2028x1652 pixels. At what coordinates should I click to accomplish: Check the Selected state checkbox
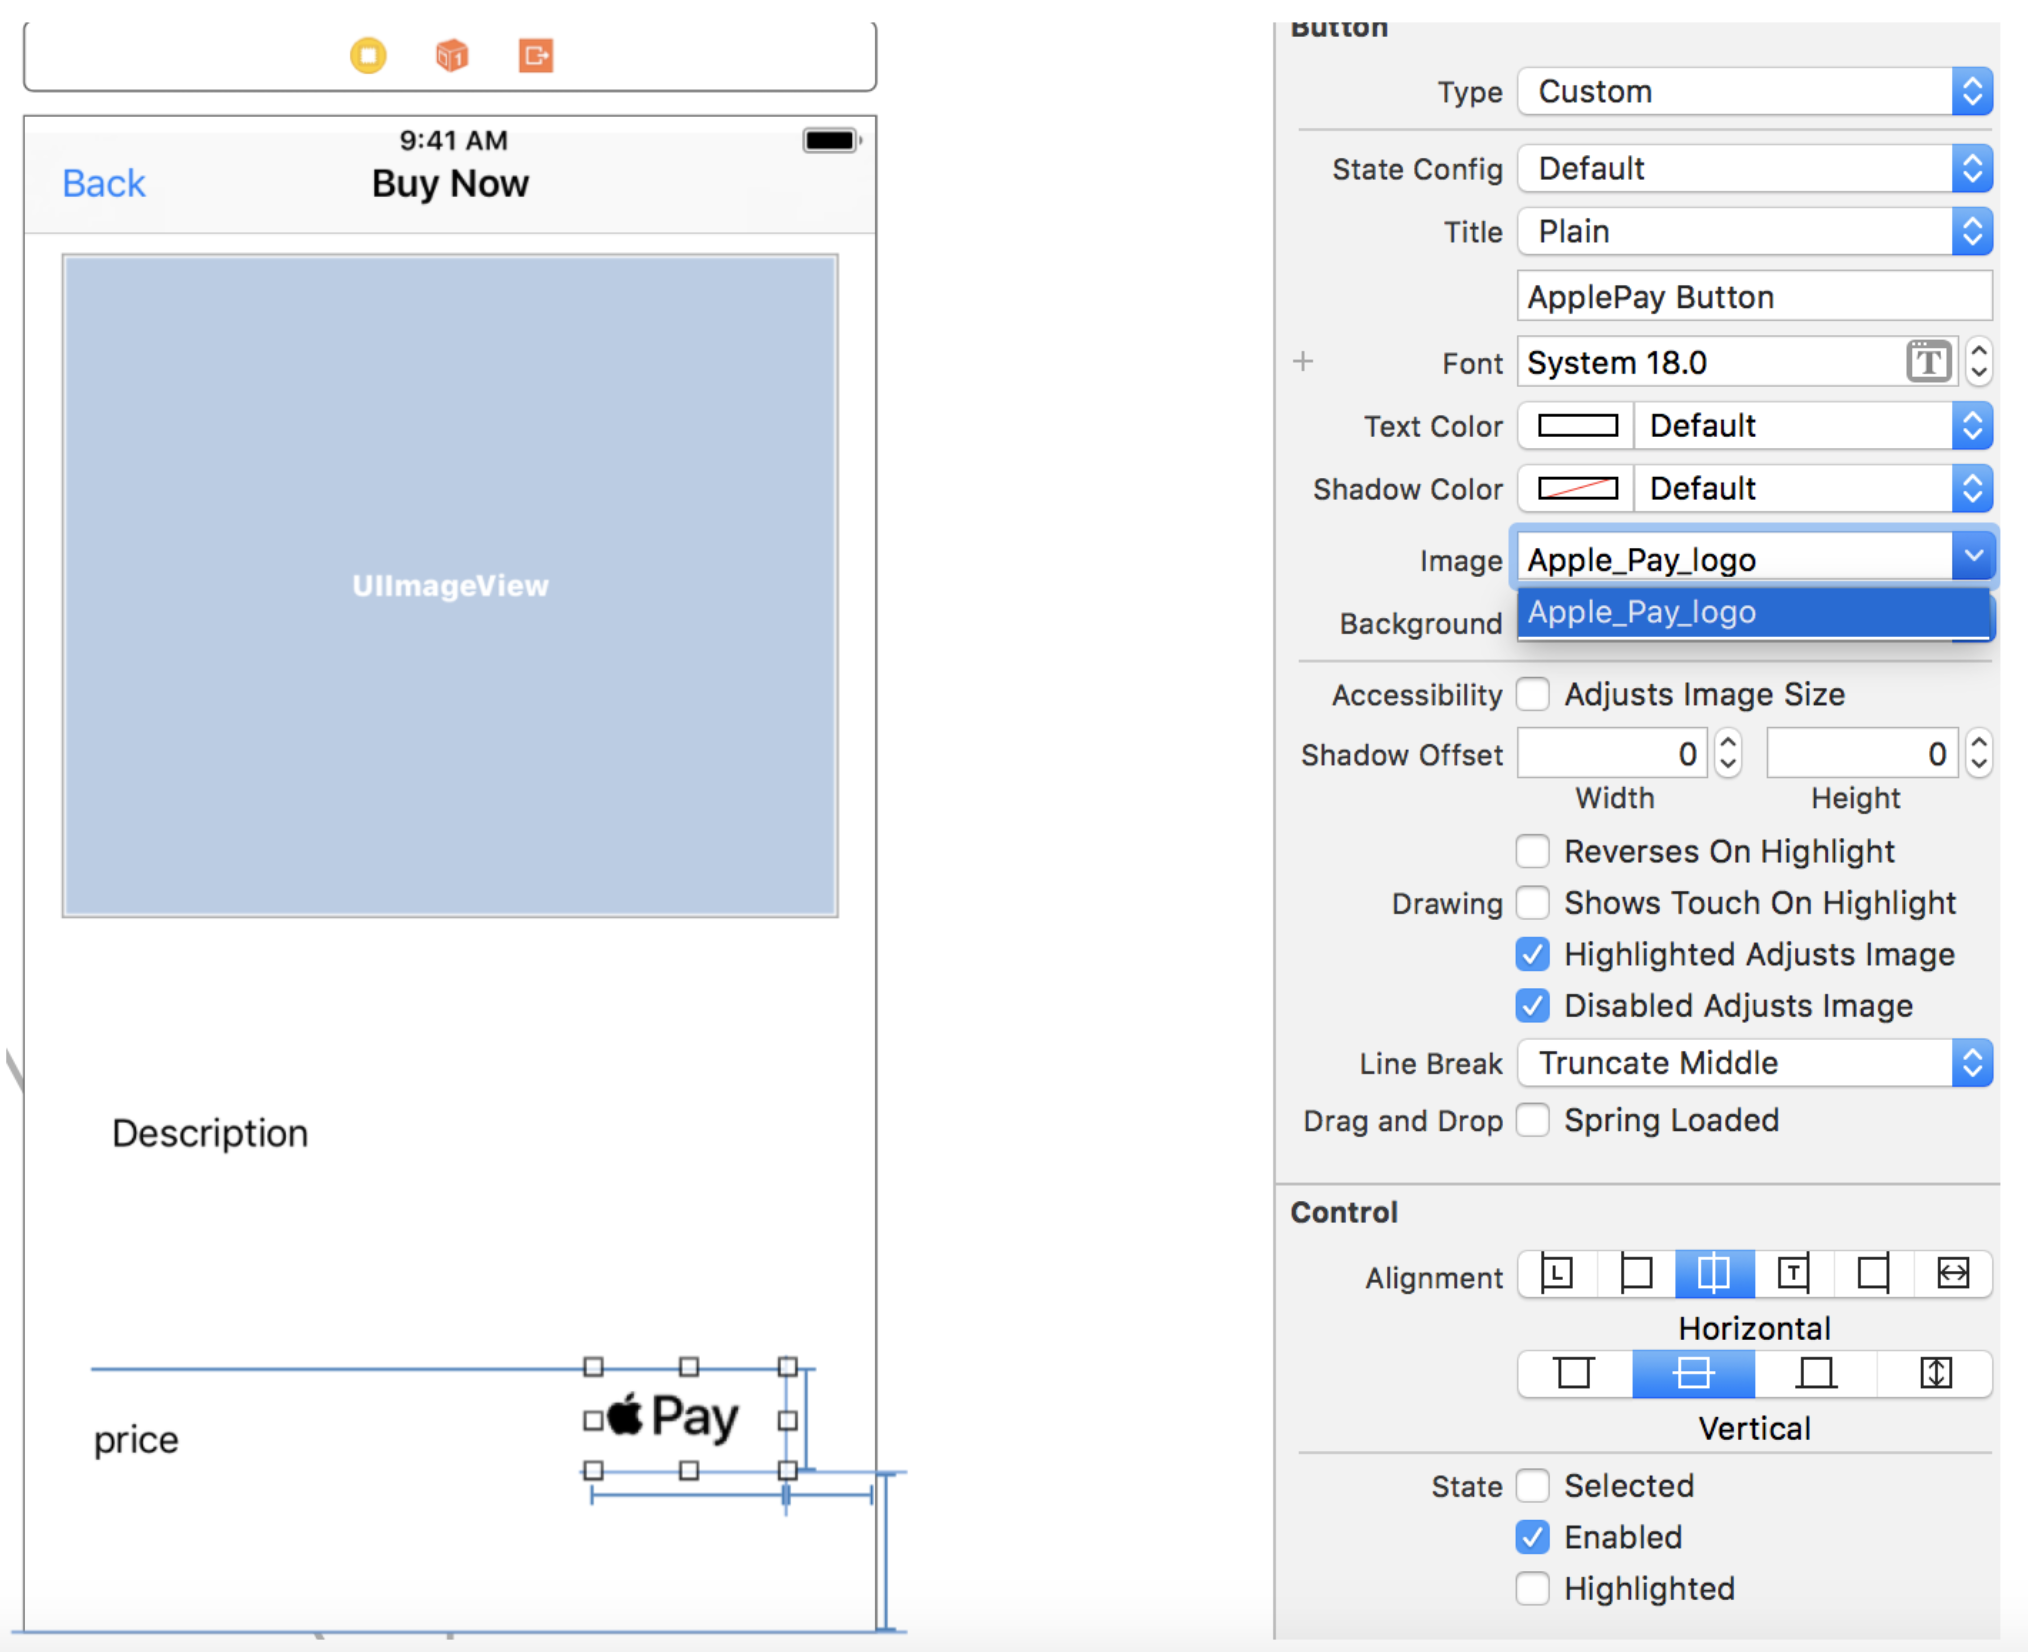coord(1532,1486)
